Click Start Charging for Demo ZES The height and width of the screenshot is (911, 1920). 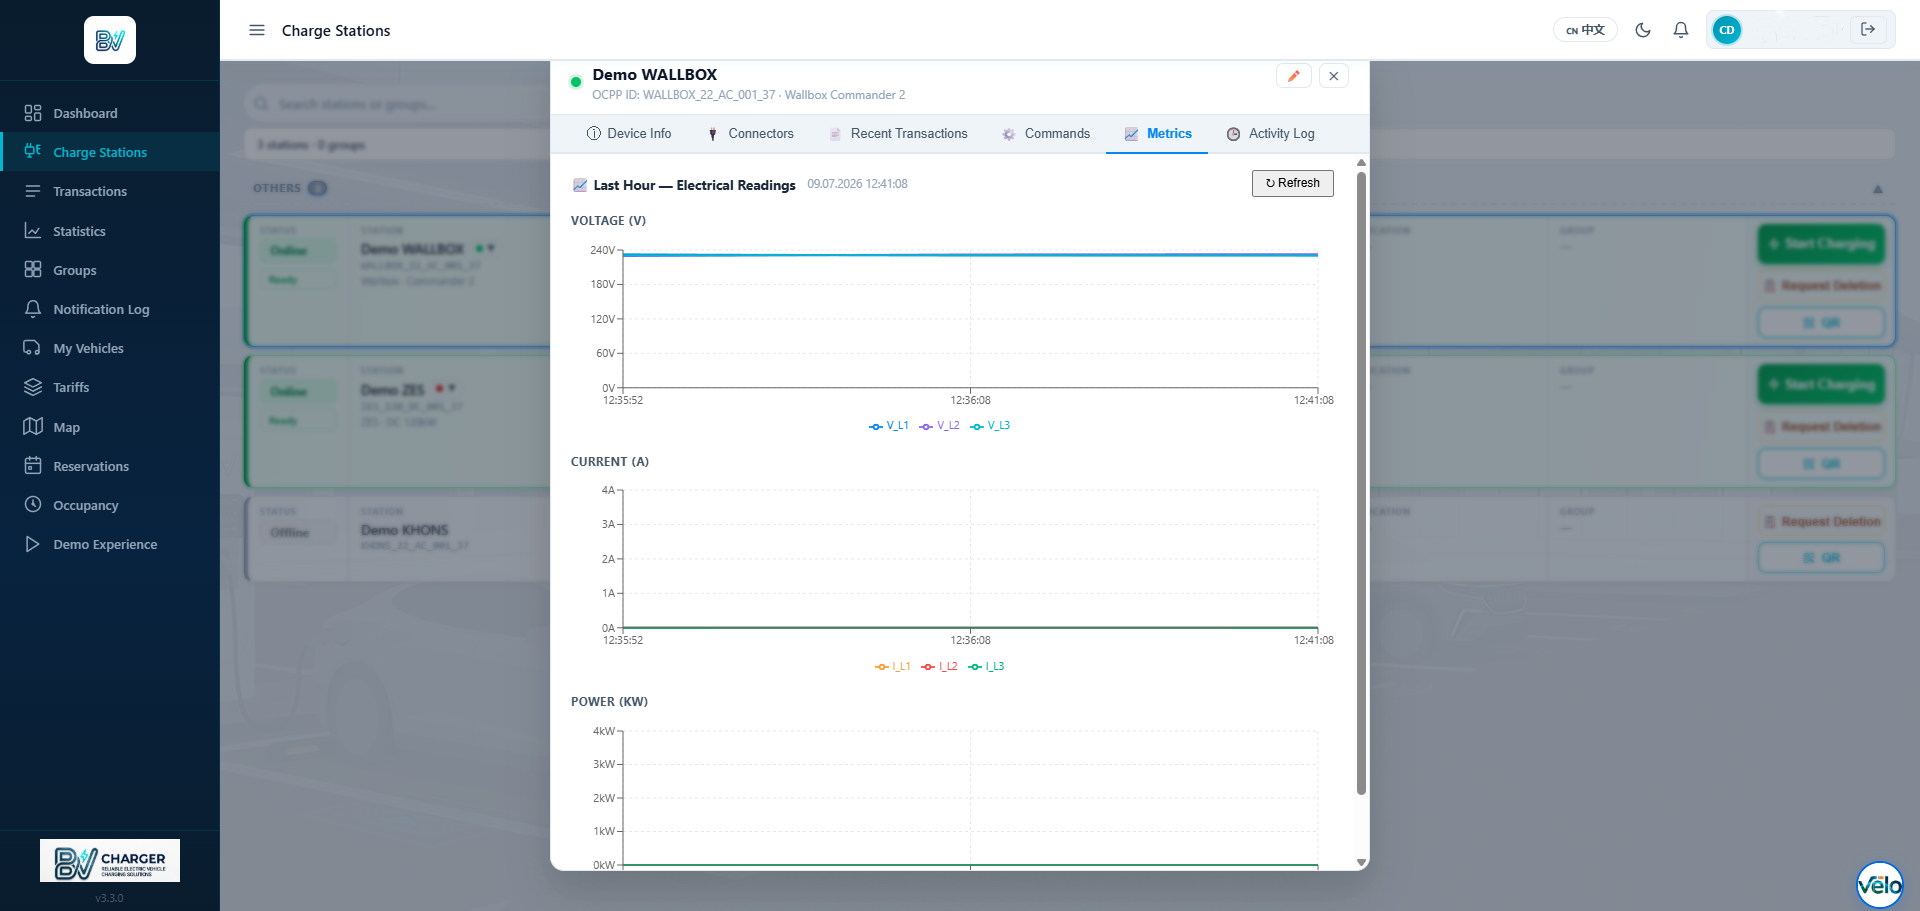point(1821,385)
